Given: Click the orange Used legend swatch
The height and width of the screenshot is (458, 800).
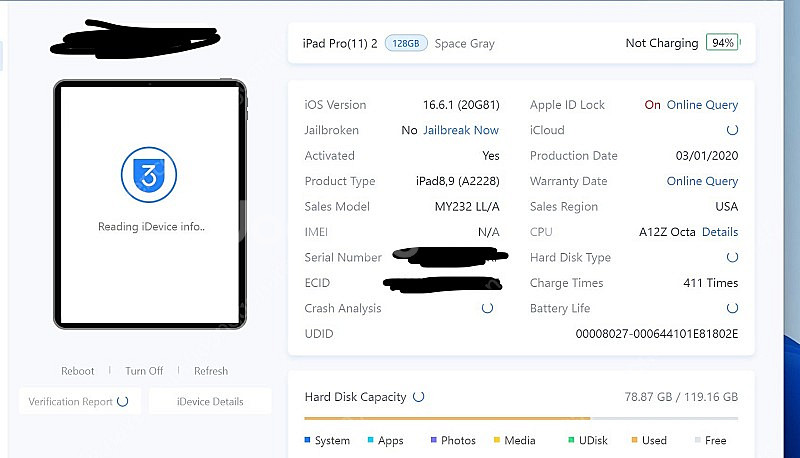Looking at the screenshot, I should click(634, 440).
